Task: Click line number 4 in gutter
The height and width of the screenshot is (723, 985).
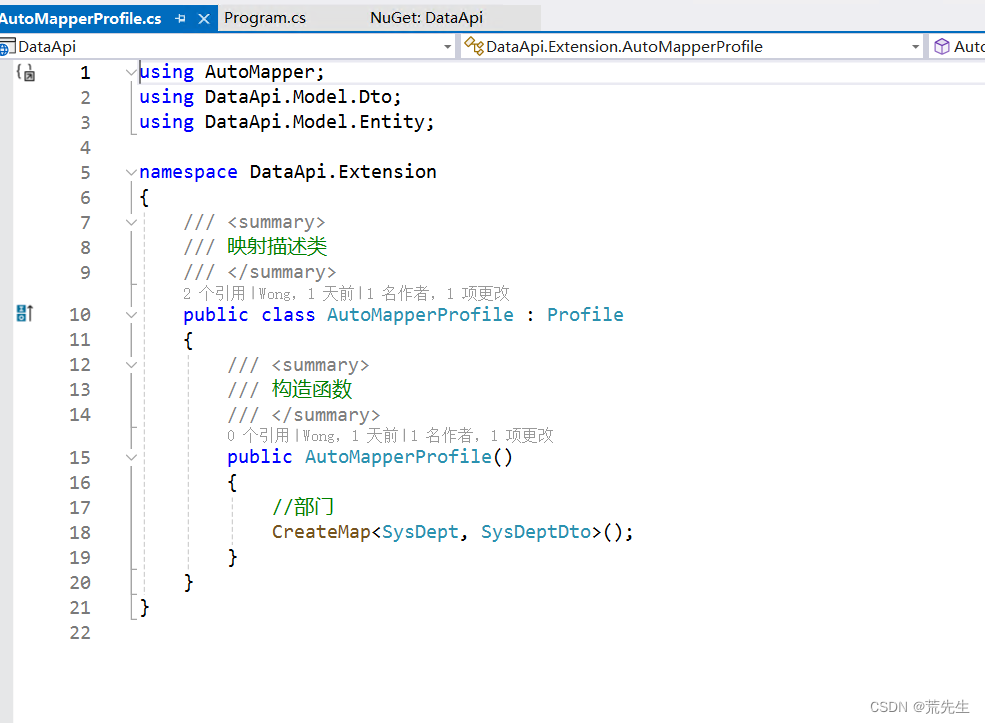Action: [85, 148]
